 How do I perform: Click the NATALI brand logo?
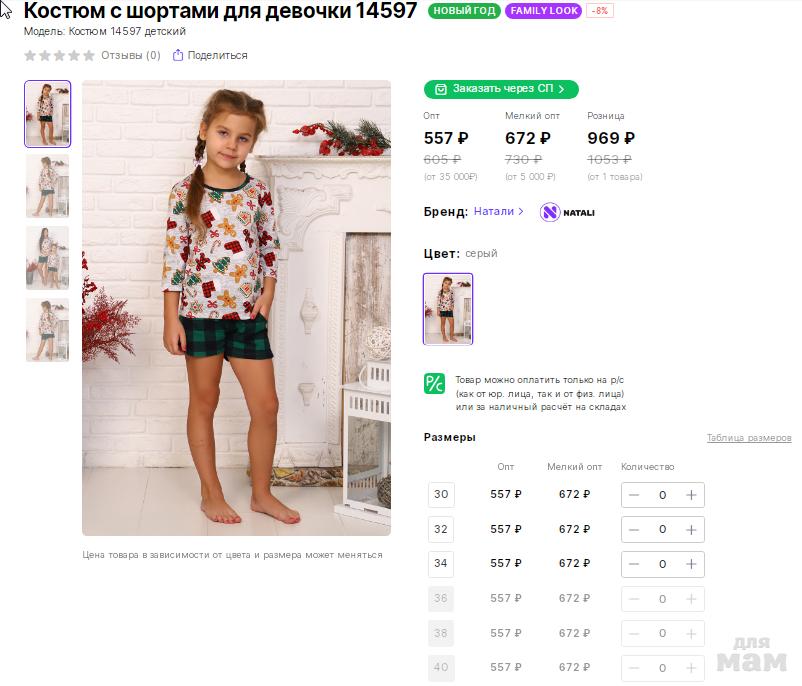[x=567, y=212]
